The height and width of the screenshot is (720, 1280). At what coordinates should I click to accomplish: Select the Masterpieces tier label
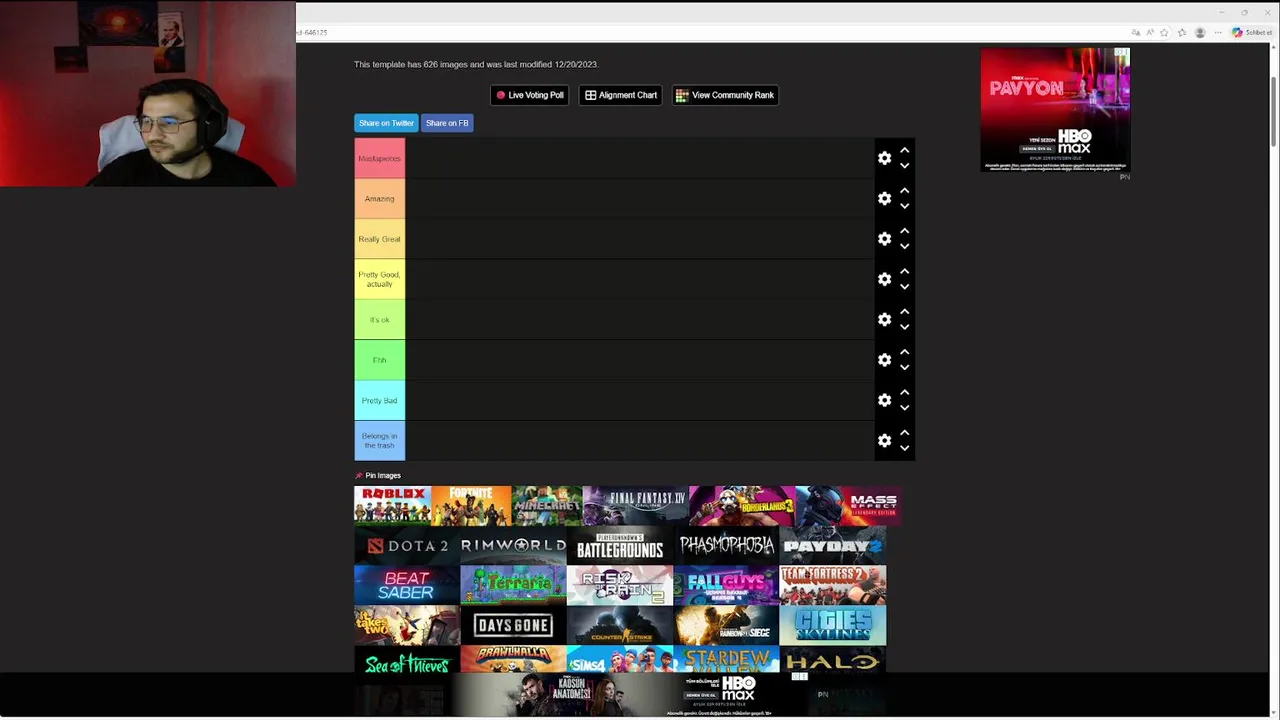379,158
